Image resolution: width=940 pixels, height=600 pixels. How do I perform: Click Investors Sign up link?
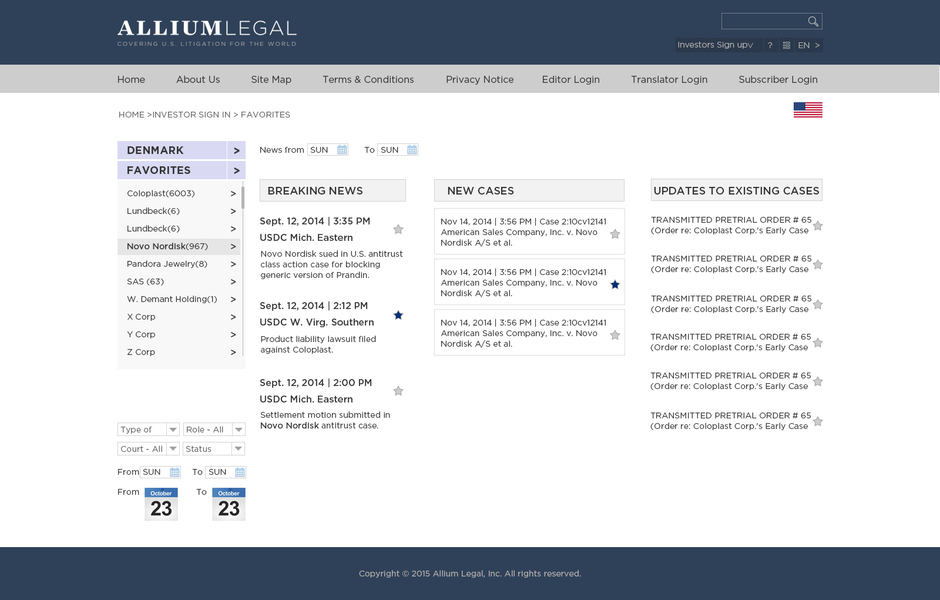[715, 45]
